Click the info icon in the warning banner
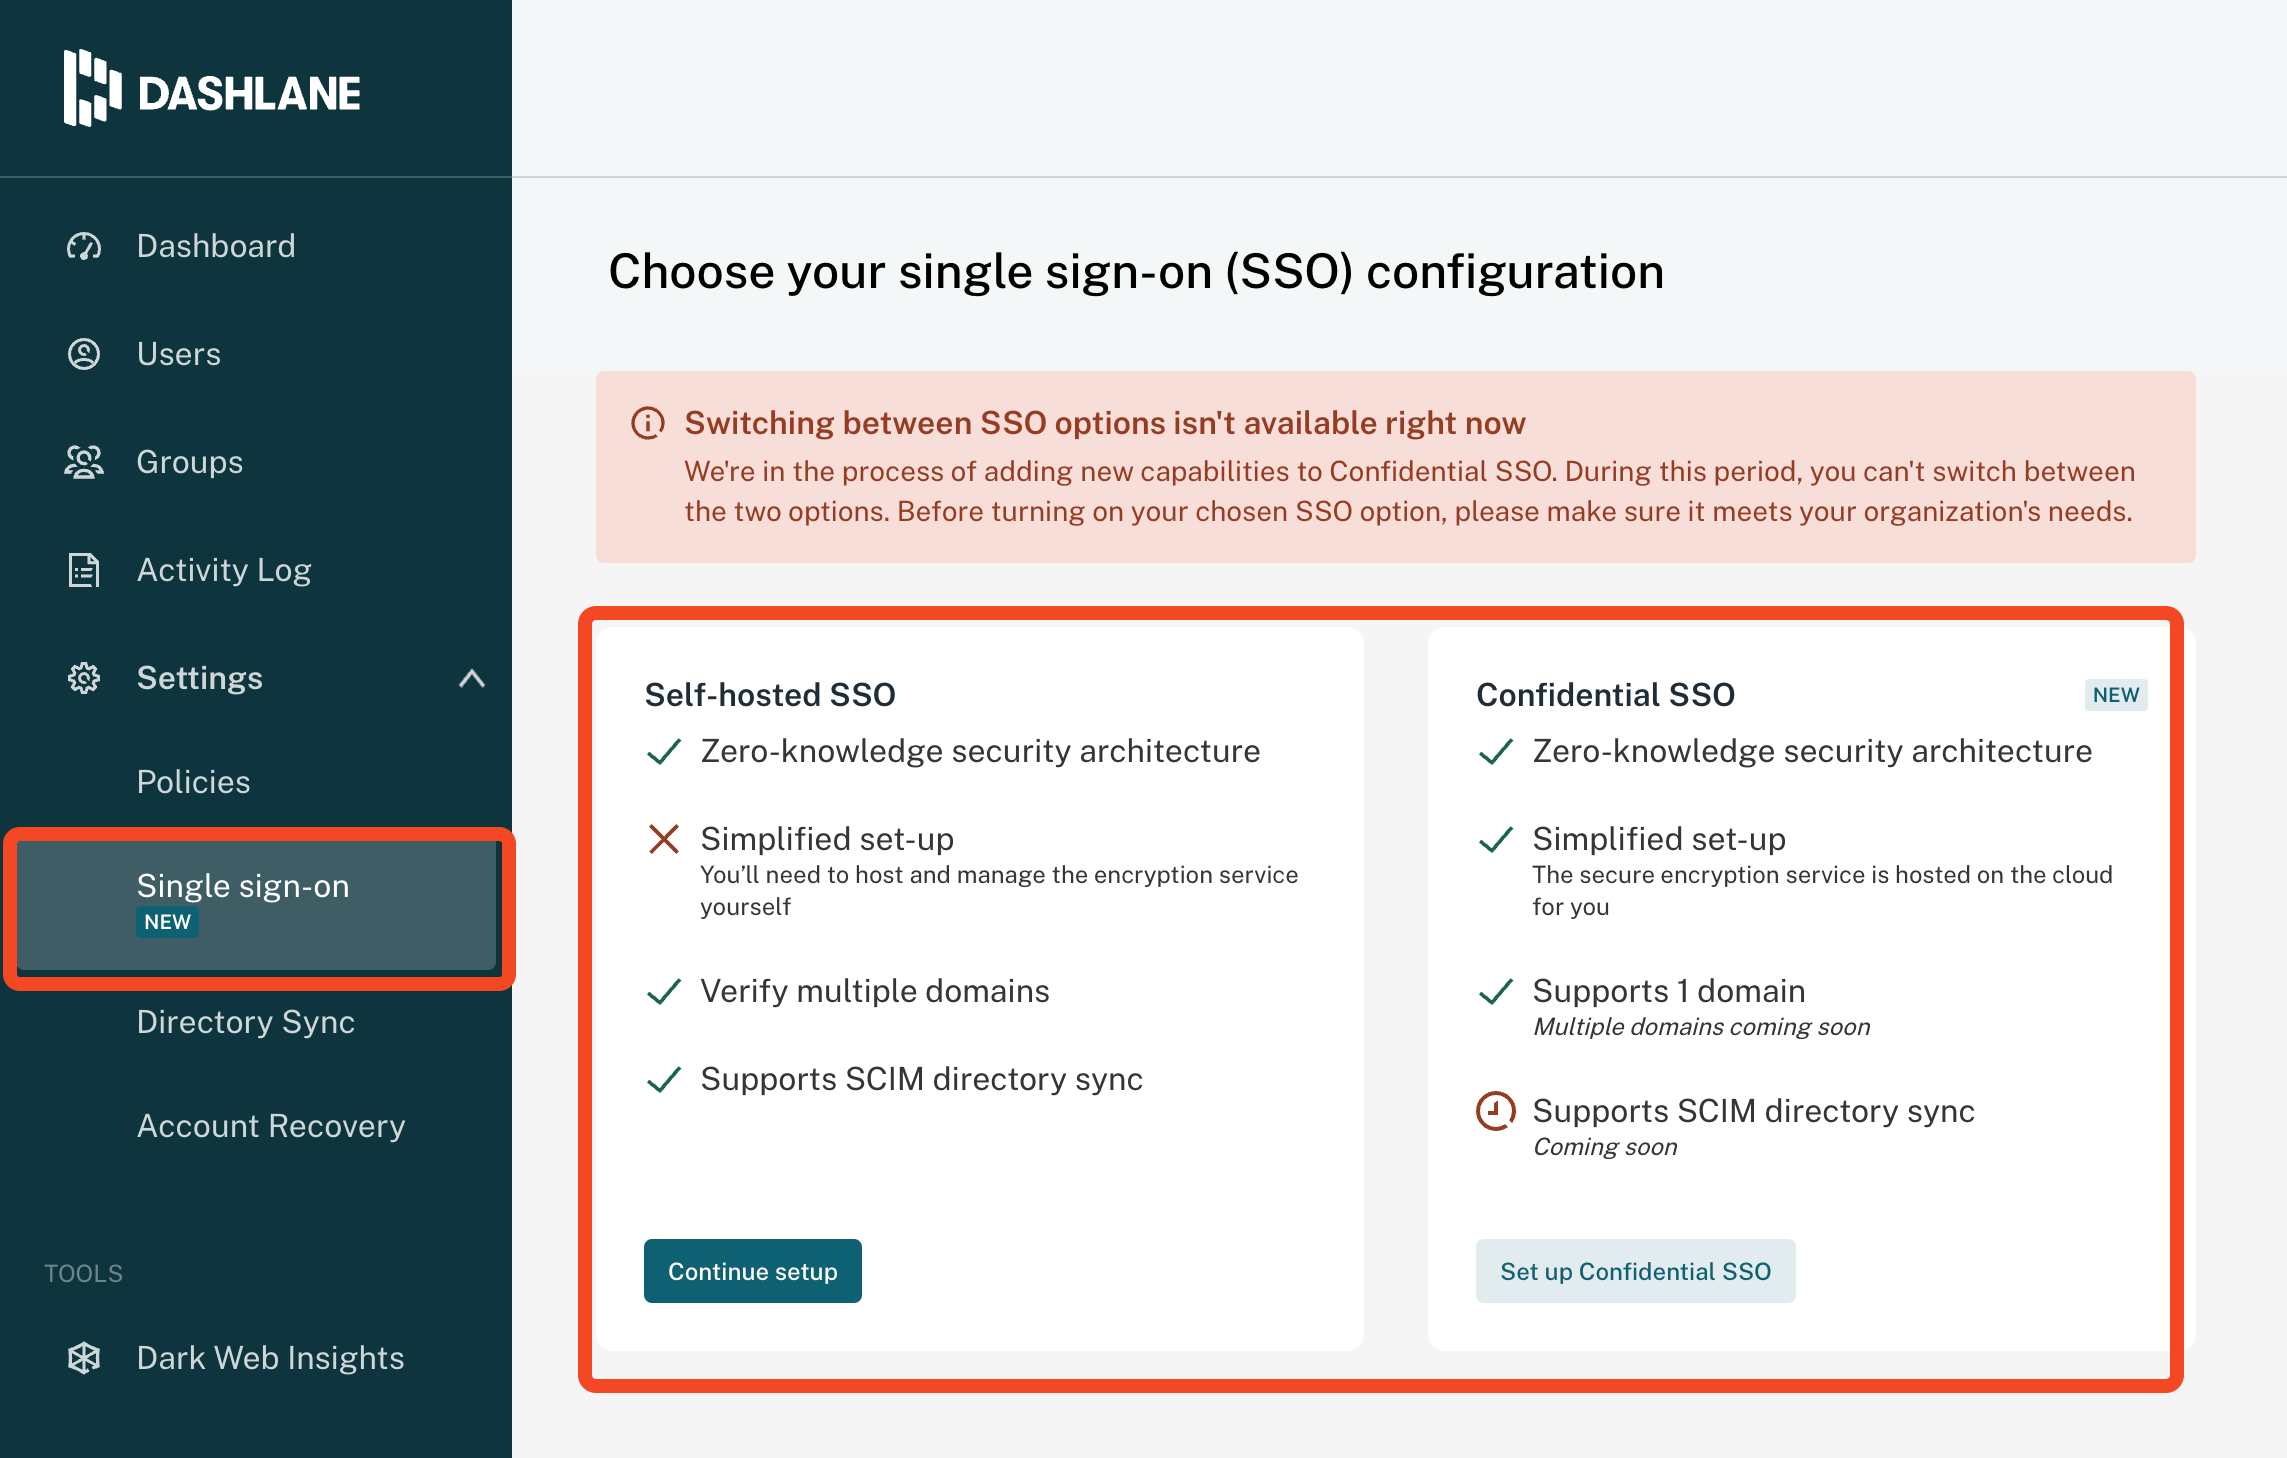The width and height of the screenshot is (2287, 1458). coord(648,423)
